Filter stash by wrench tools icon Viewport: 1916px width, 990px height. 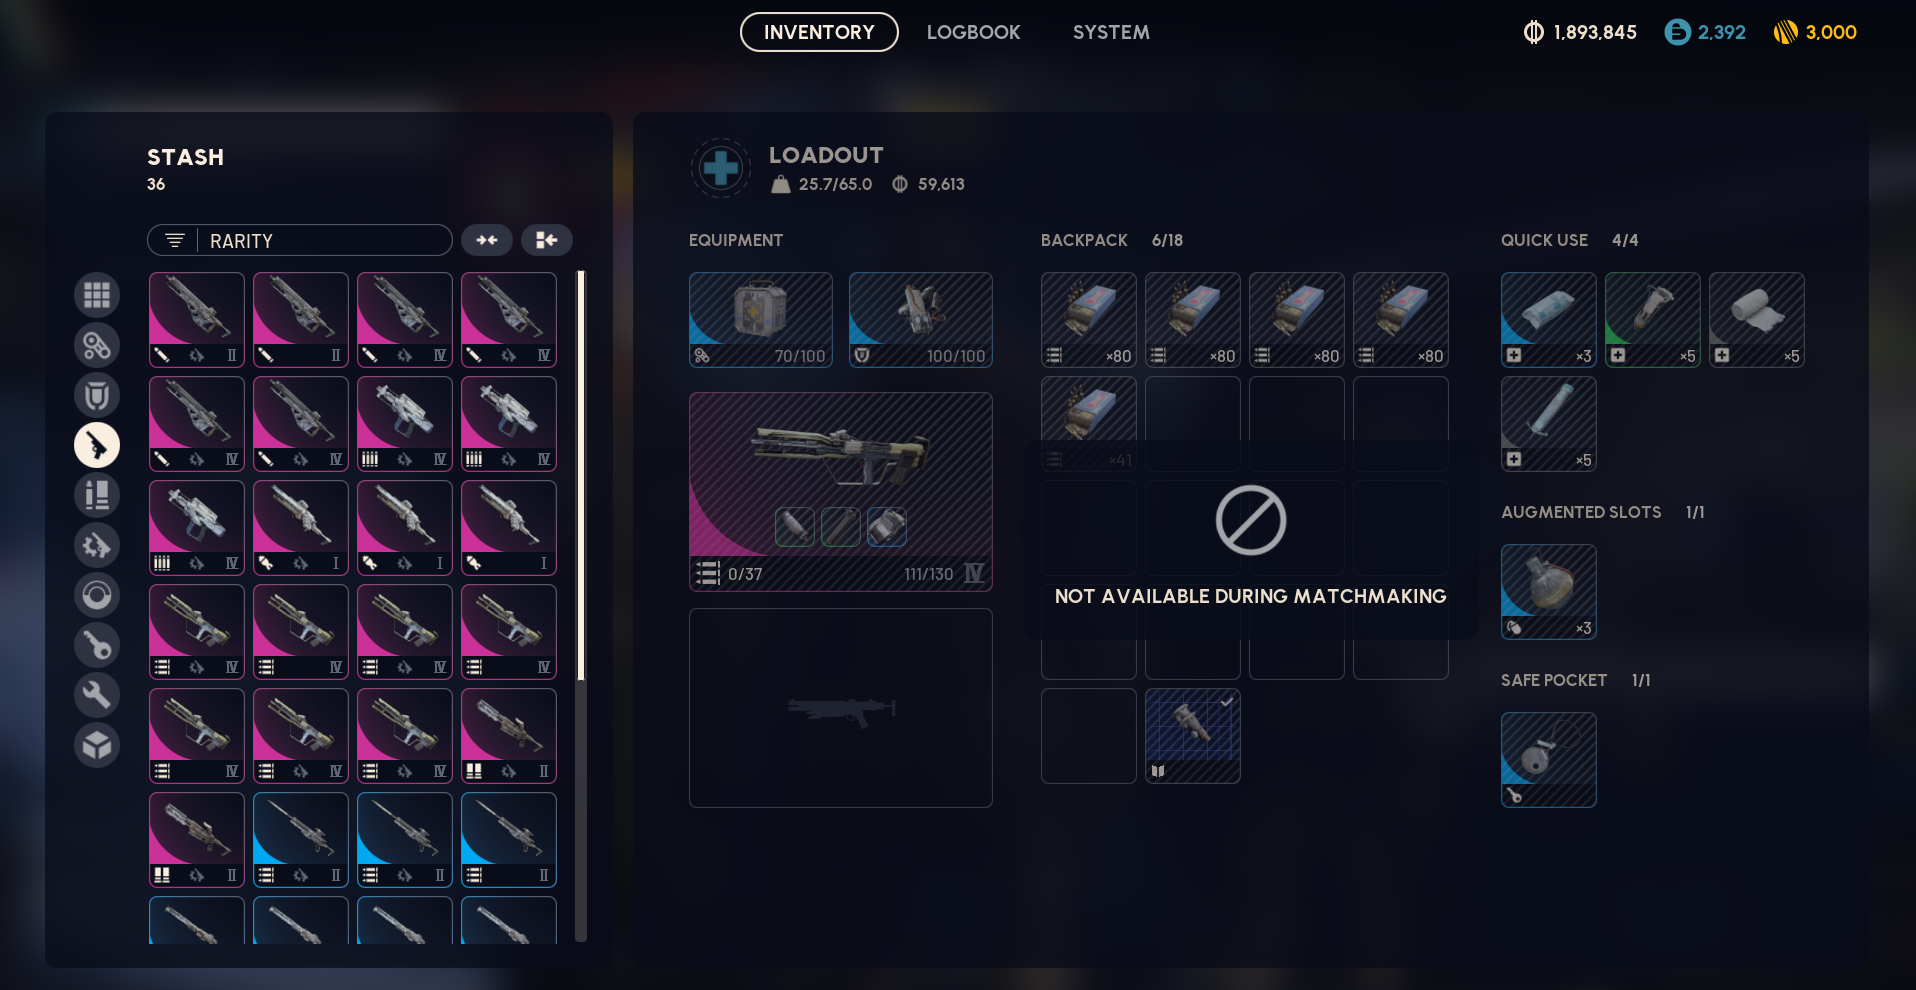[97, 695]
